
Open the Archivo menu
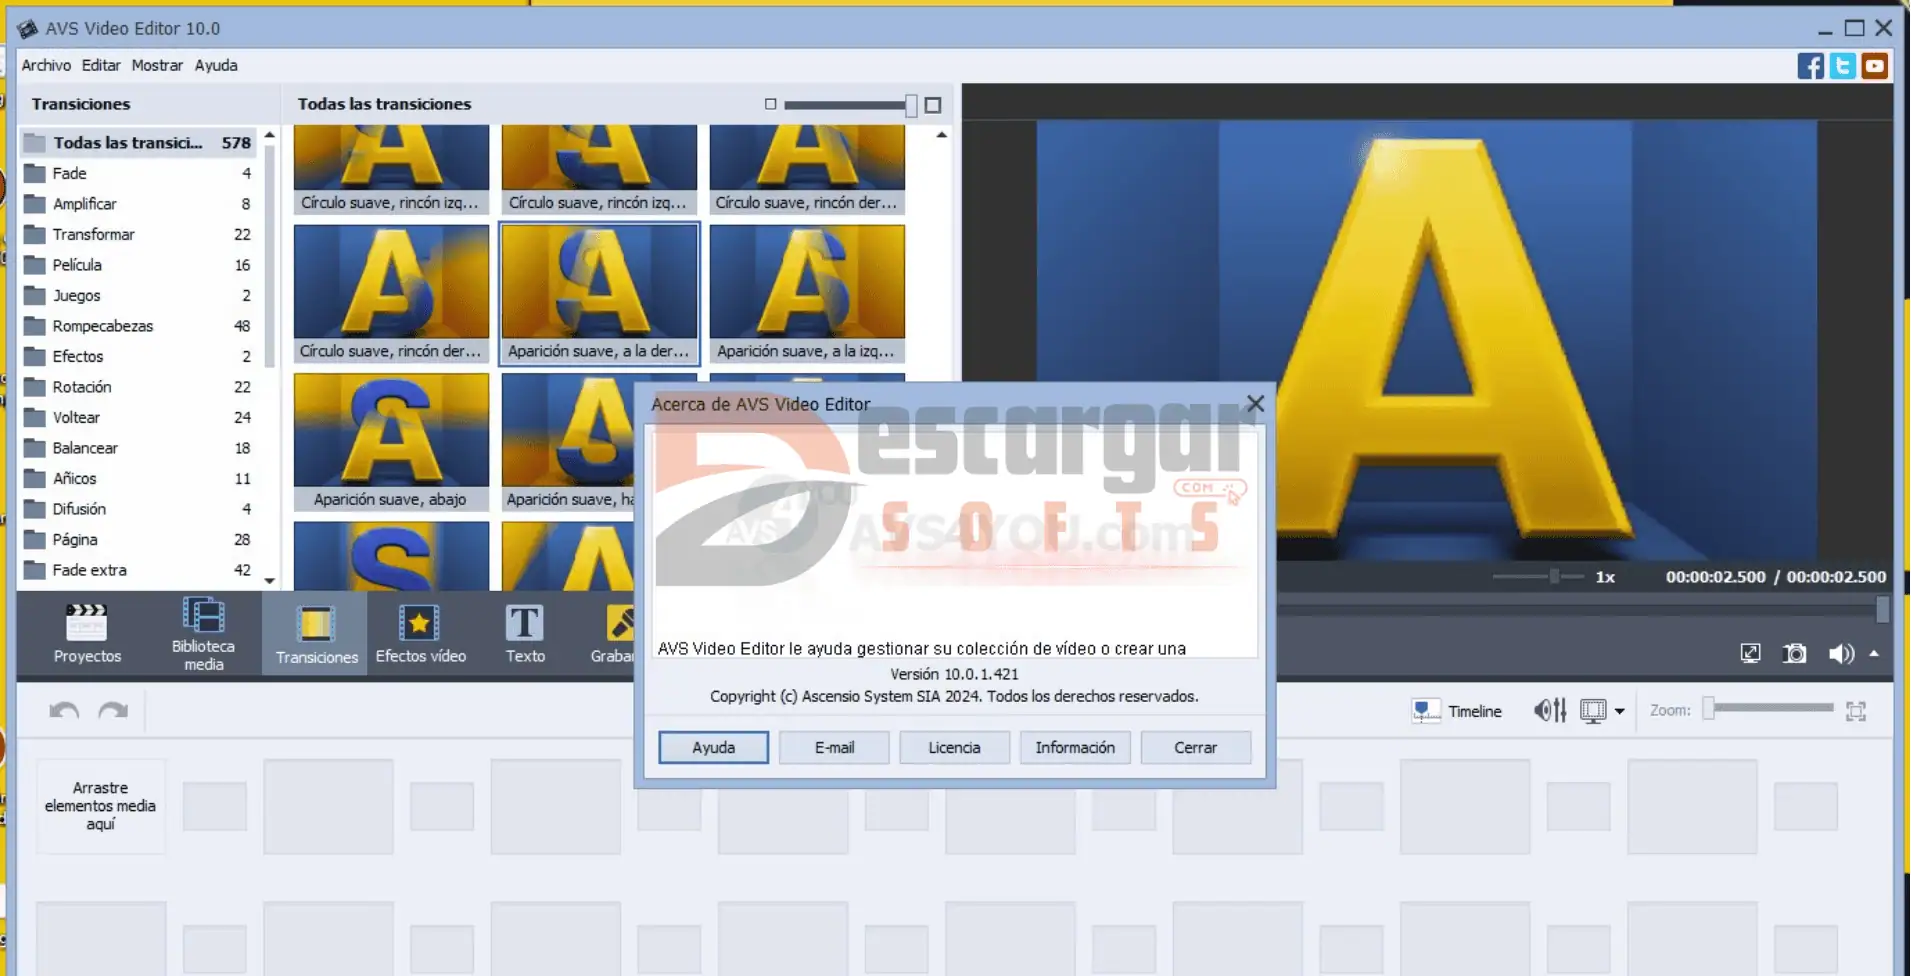coord(46,65)
